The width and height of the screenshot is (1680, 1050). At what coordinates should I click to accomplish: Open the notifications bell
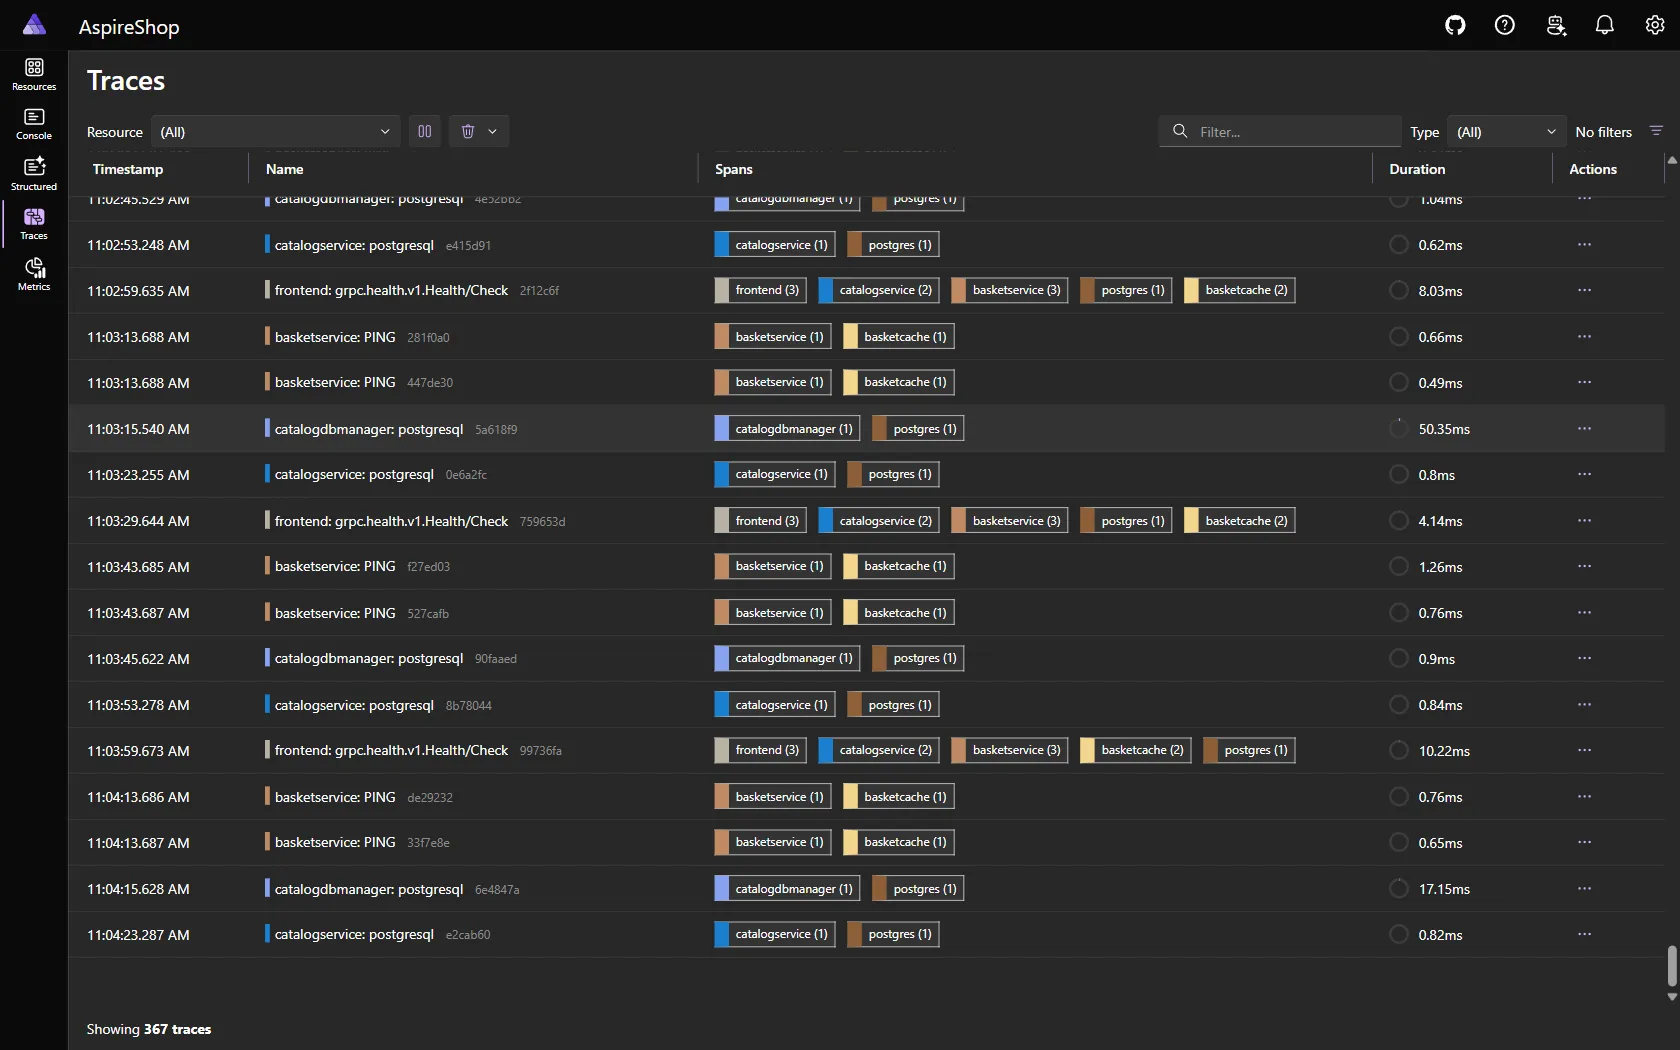(x=1604, y=26)
